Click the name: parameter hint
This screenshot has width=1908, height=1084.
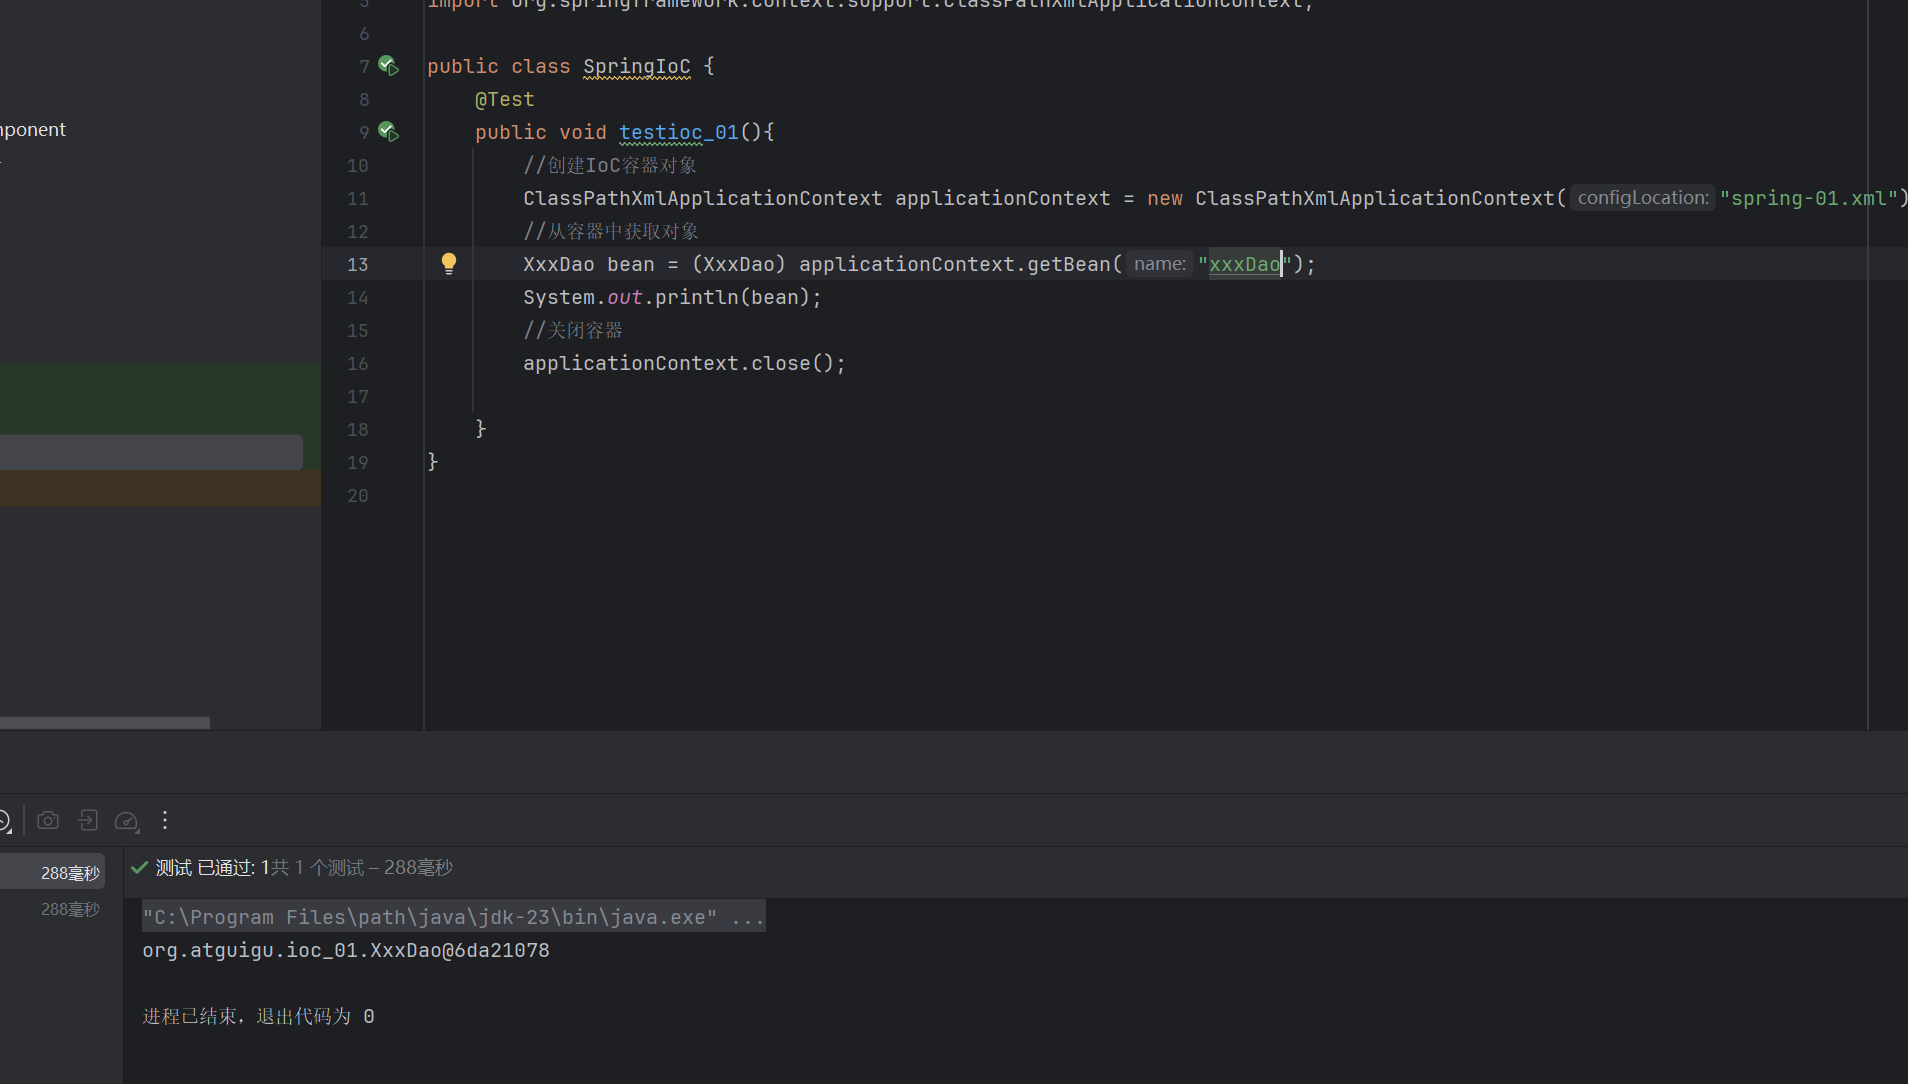pos(1159,264)
